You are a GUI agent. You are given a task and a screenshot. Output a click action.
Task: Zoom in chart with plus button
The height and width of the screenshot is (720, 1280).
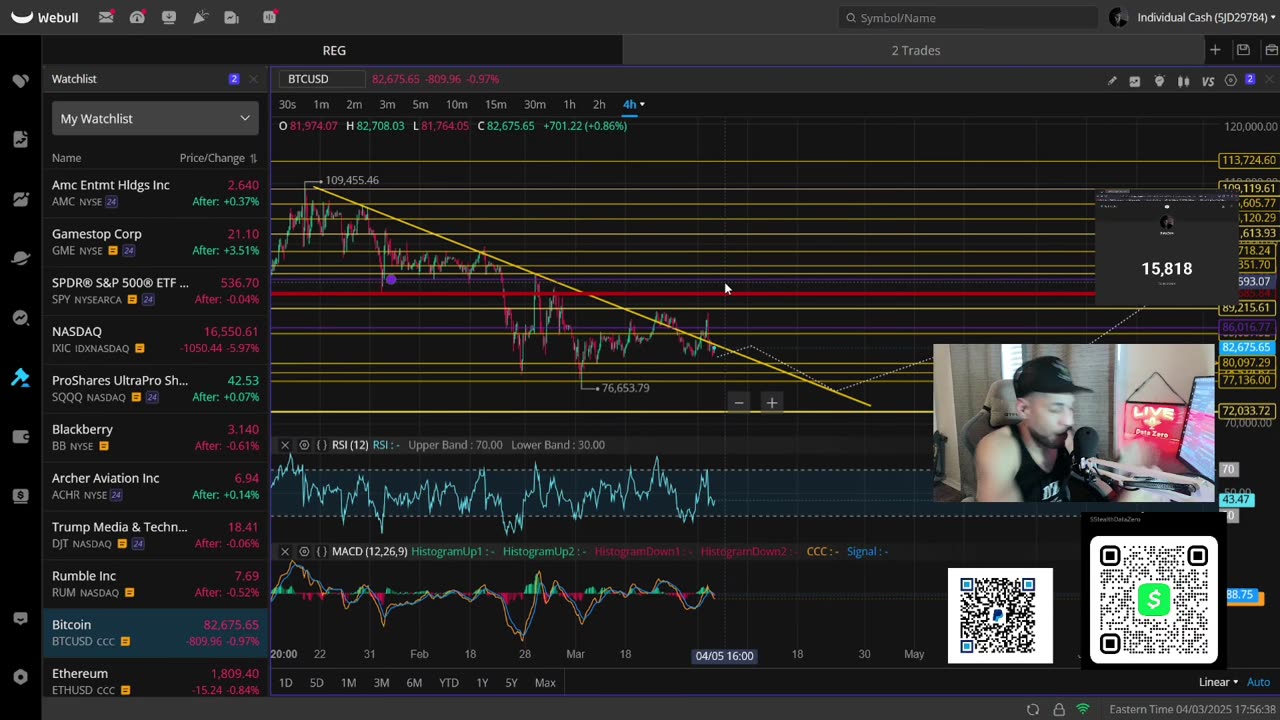(772, 402)
